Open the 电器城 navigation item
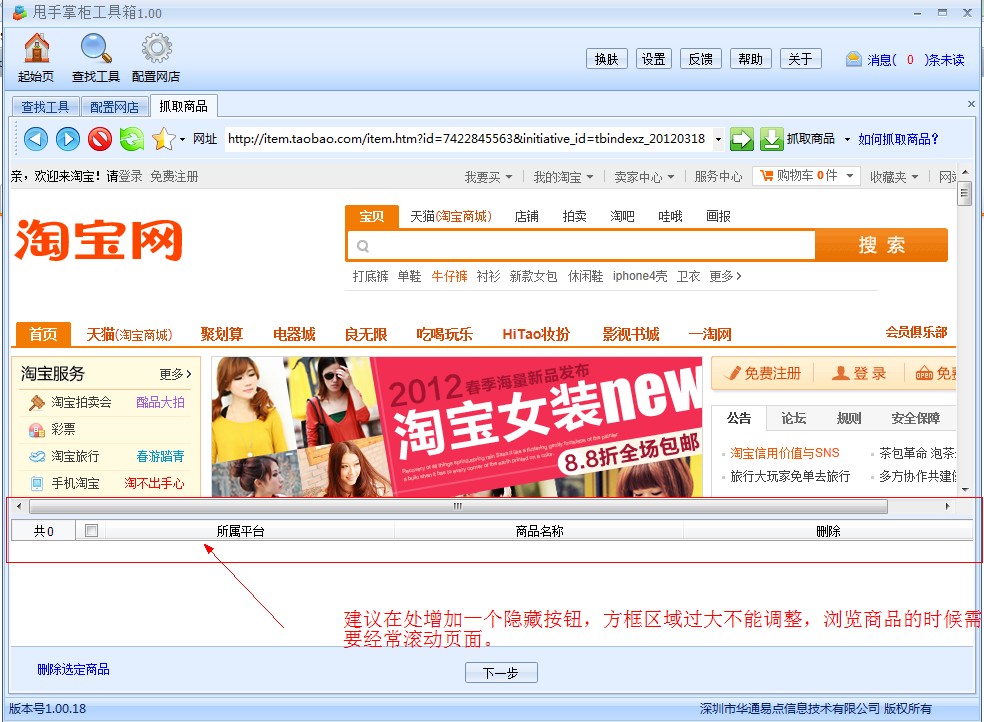984x722 pixels. pos(294,334)
